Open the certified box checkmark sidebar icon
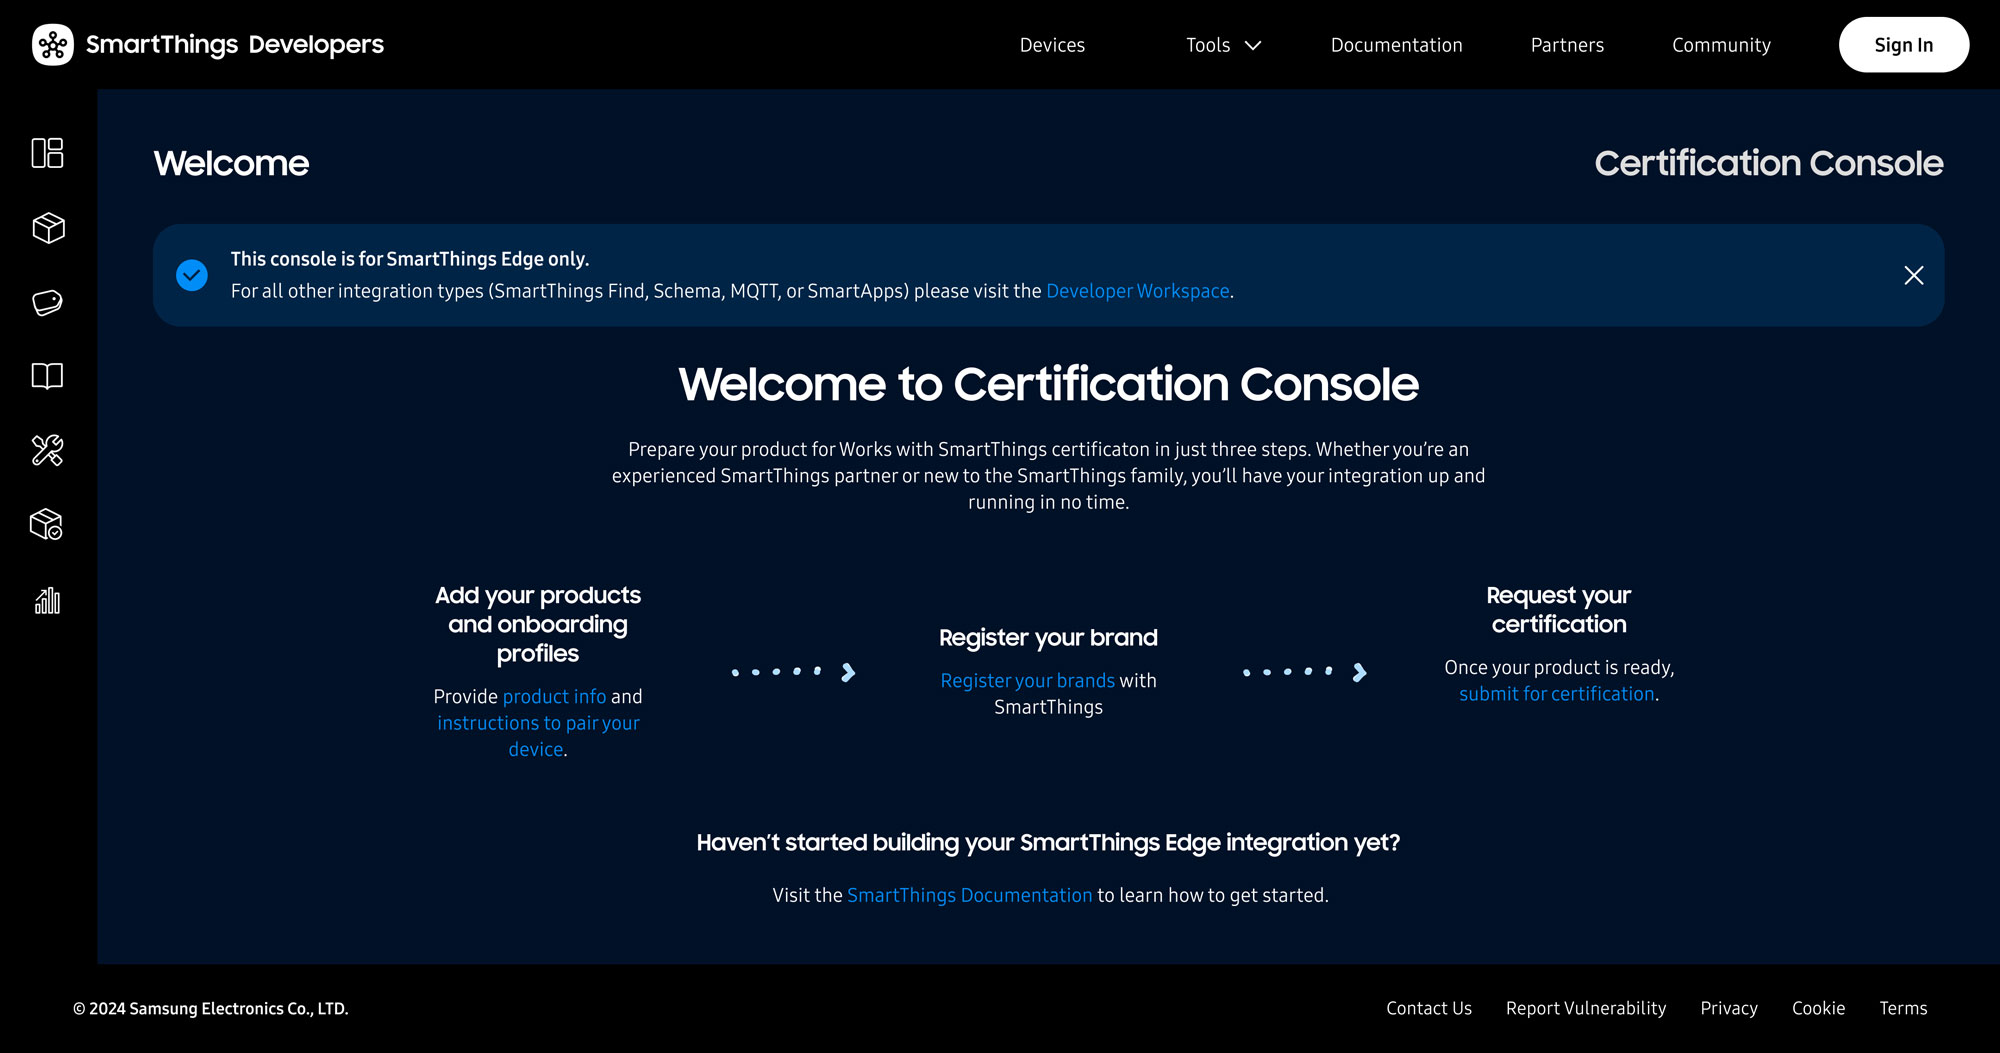The height and width of the screenshot is (1053, 2000). pos(47,524)
